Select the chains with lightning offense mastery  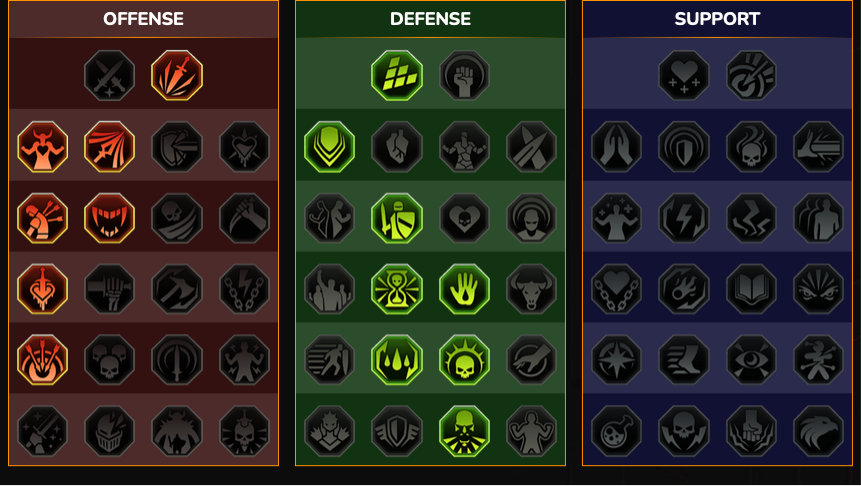[x=244, y=289]
